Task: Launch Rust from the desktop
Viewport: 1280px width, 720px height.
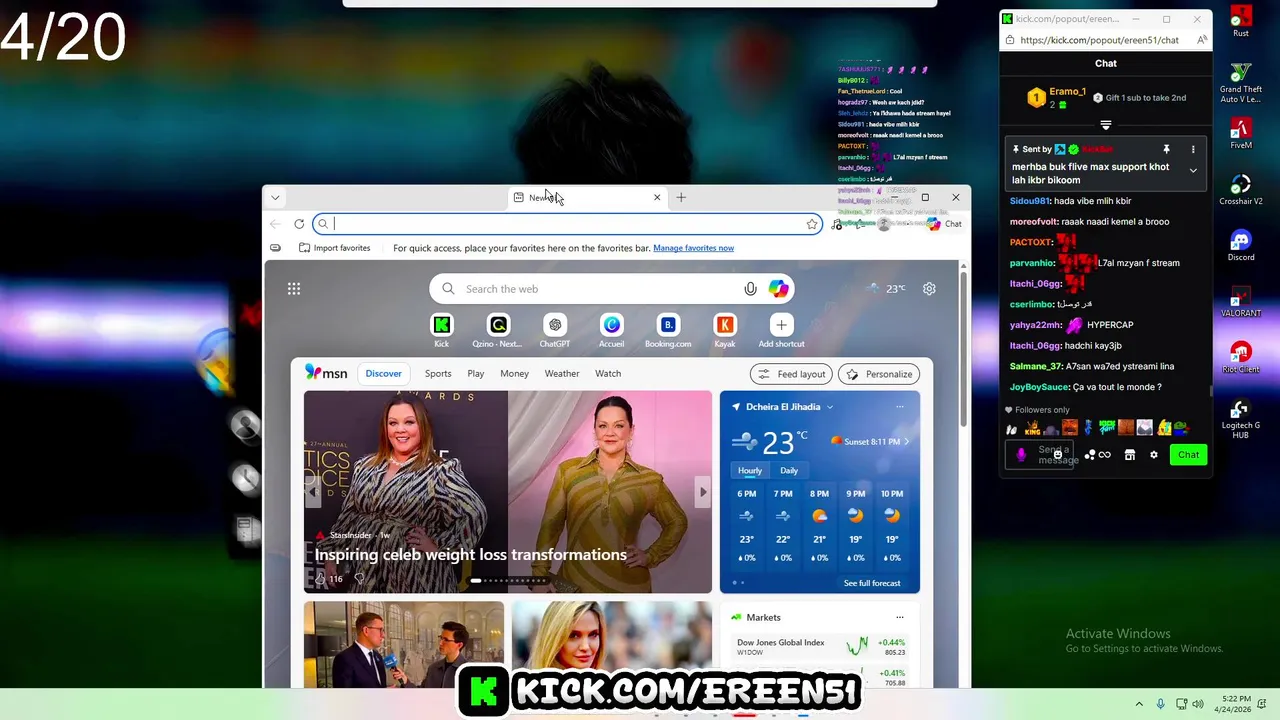Action: (1241, 21)
